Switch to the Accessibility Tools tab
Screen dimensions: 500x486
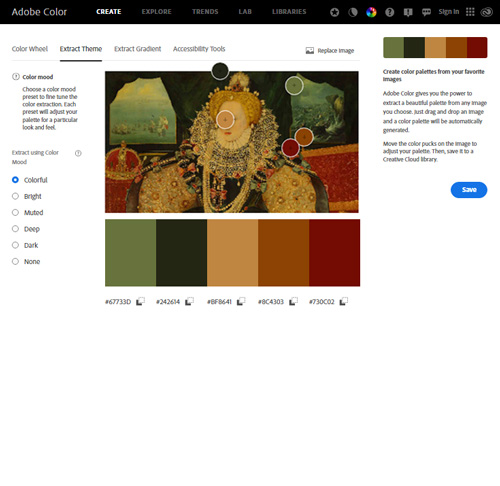199,49
